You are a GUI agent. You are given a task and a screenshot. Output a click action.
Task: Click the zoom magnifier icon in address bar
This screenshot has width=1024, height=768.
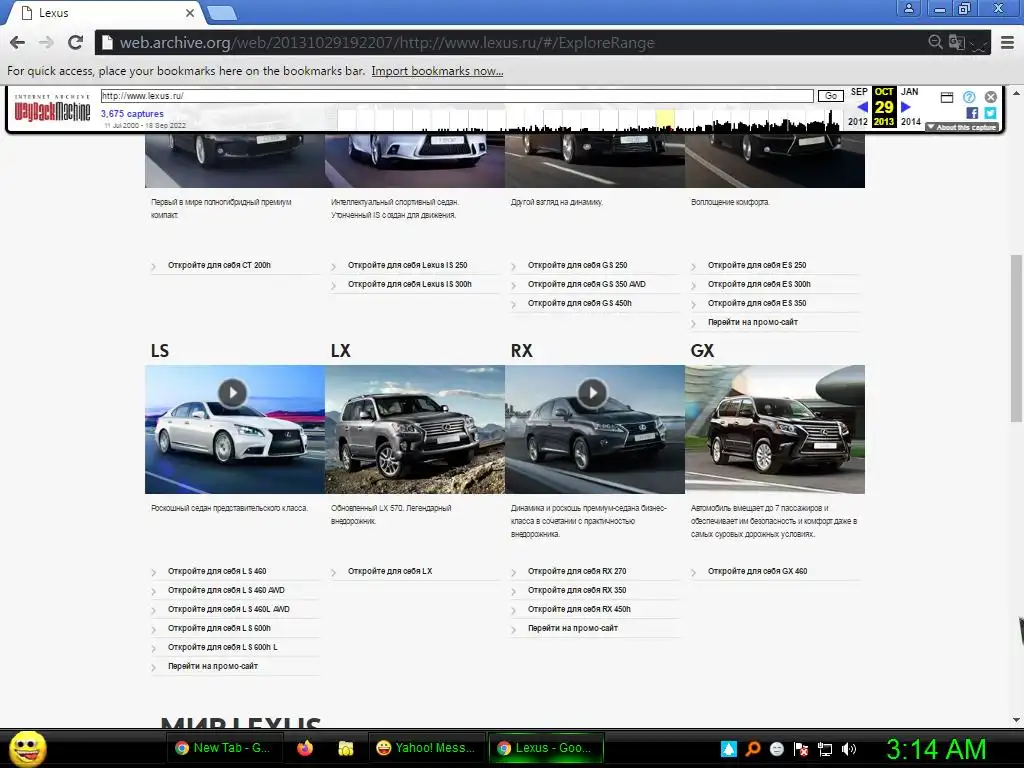point(935,42)
